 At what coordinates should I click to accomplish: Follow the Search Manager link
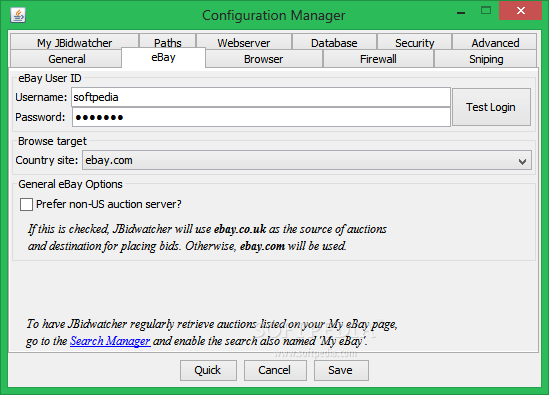pyautogui.click(x=110, y=341)
